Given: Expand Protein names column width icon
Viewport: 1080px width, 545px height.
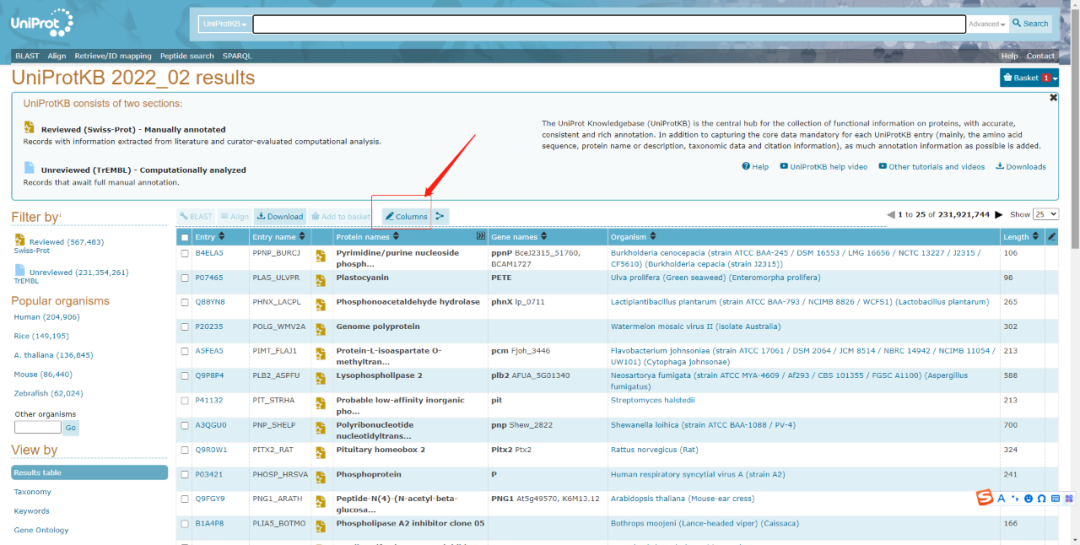Looking at the screenshot, I should pyautogui.click(x=480, y=237).
